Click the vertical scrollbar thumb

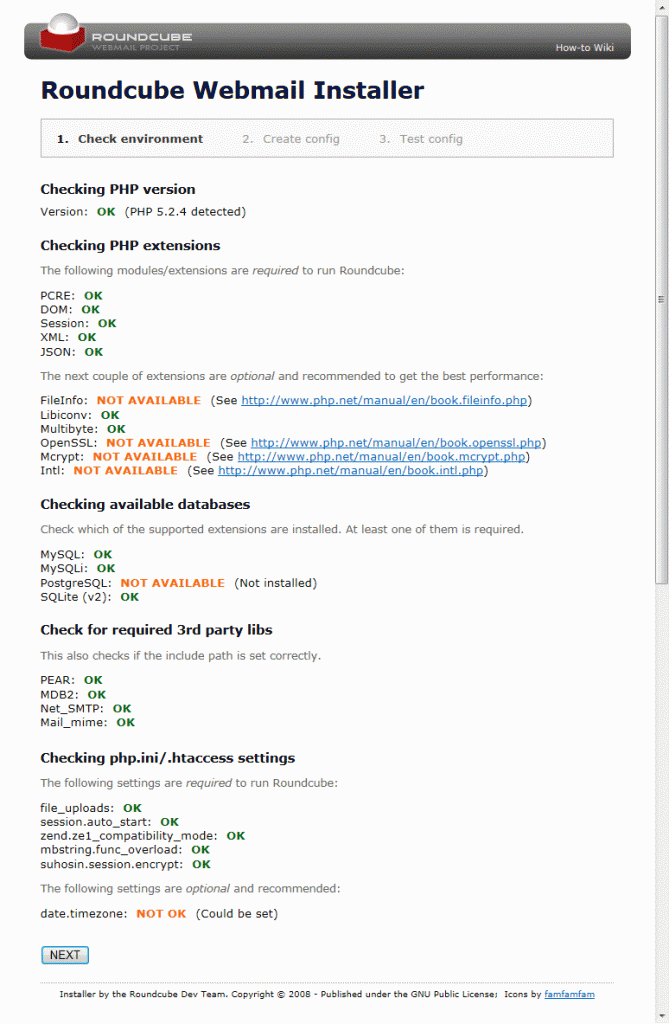[x=662, y=299]
